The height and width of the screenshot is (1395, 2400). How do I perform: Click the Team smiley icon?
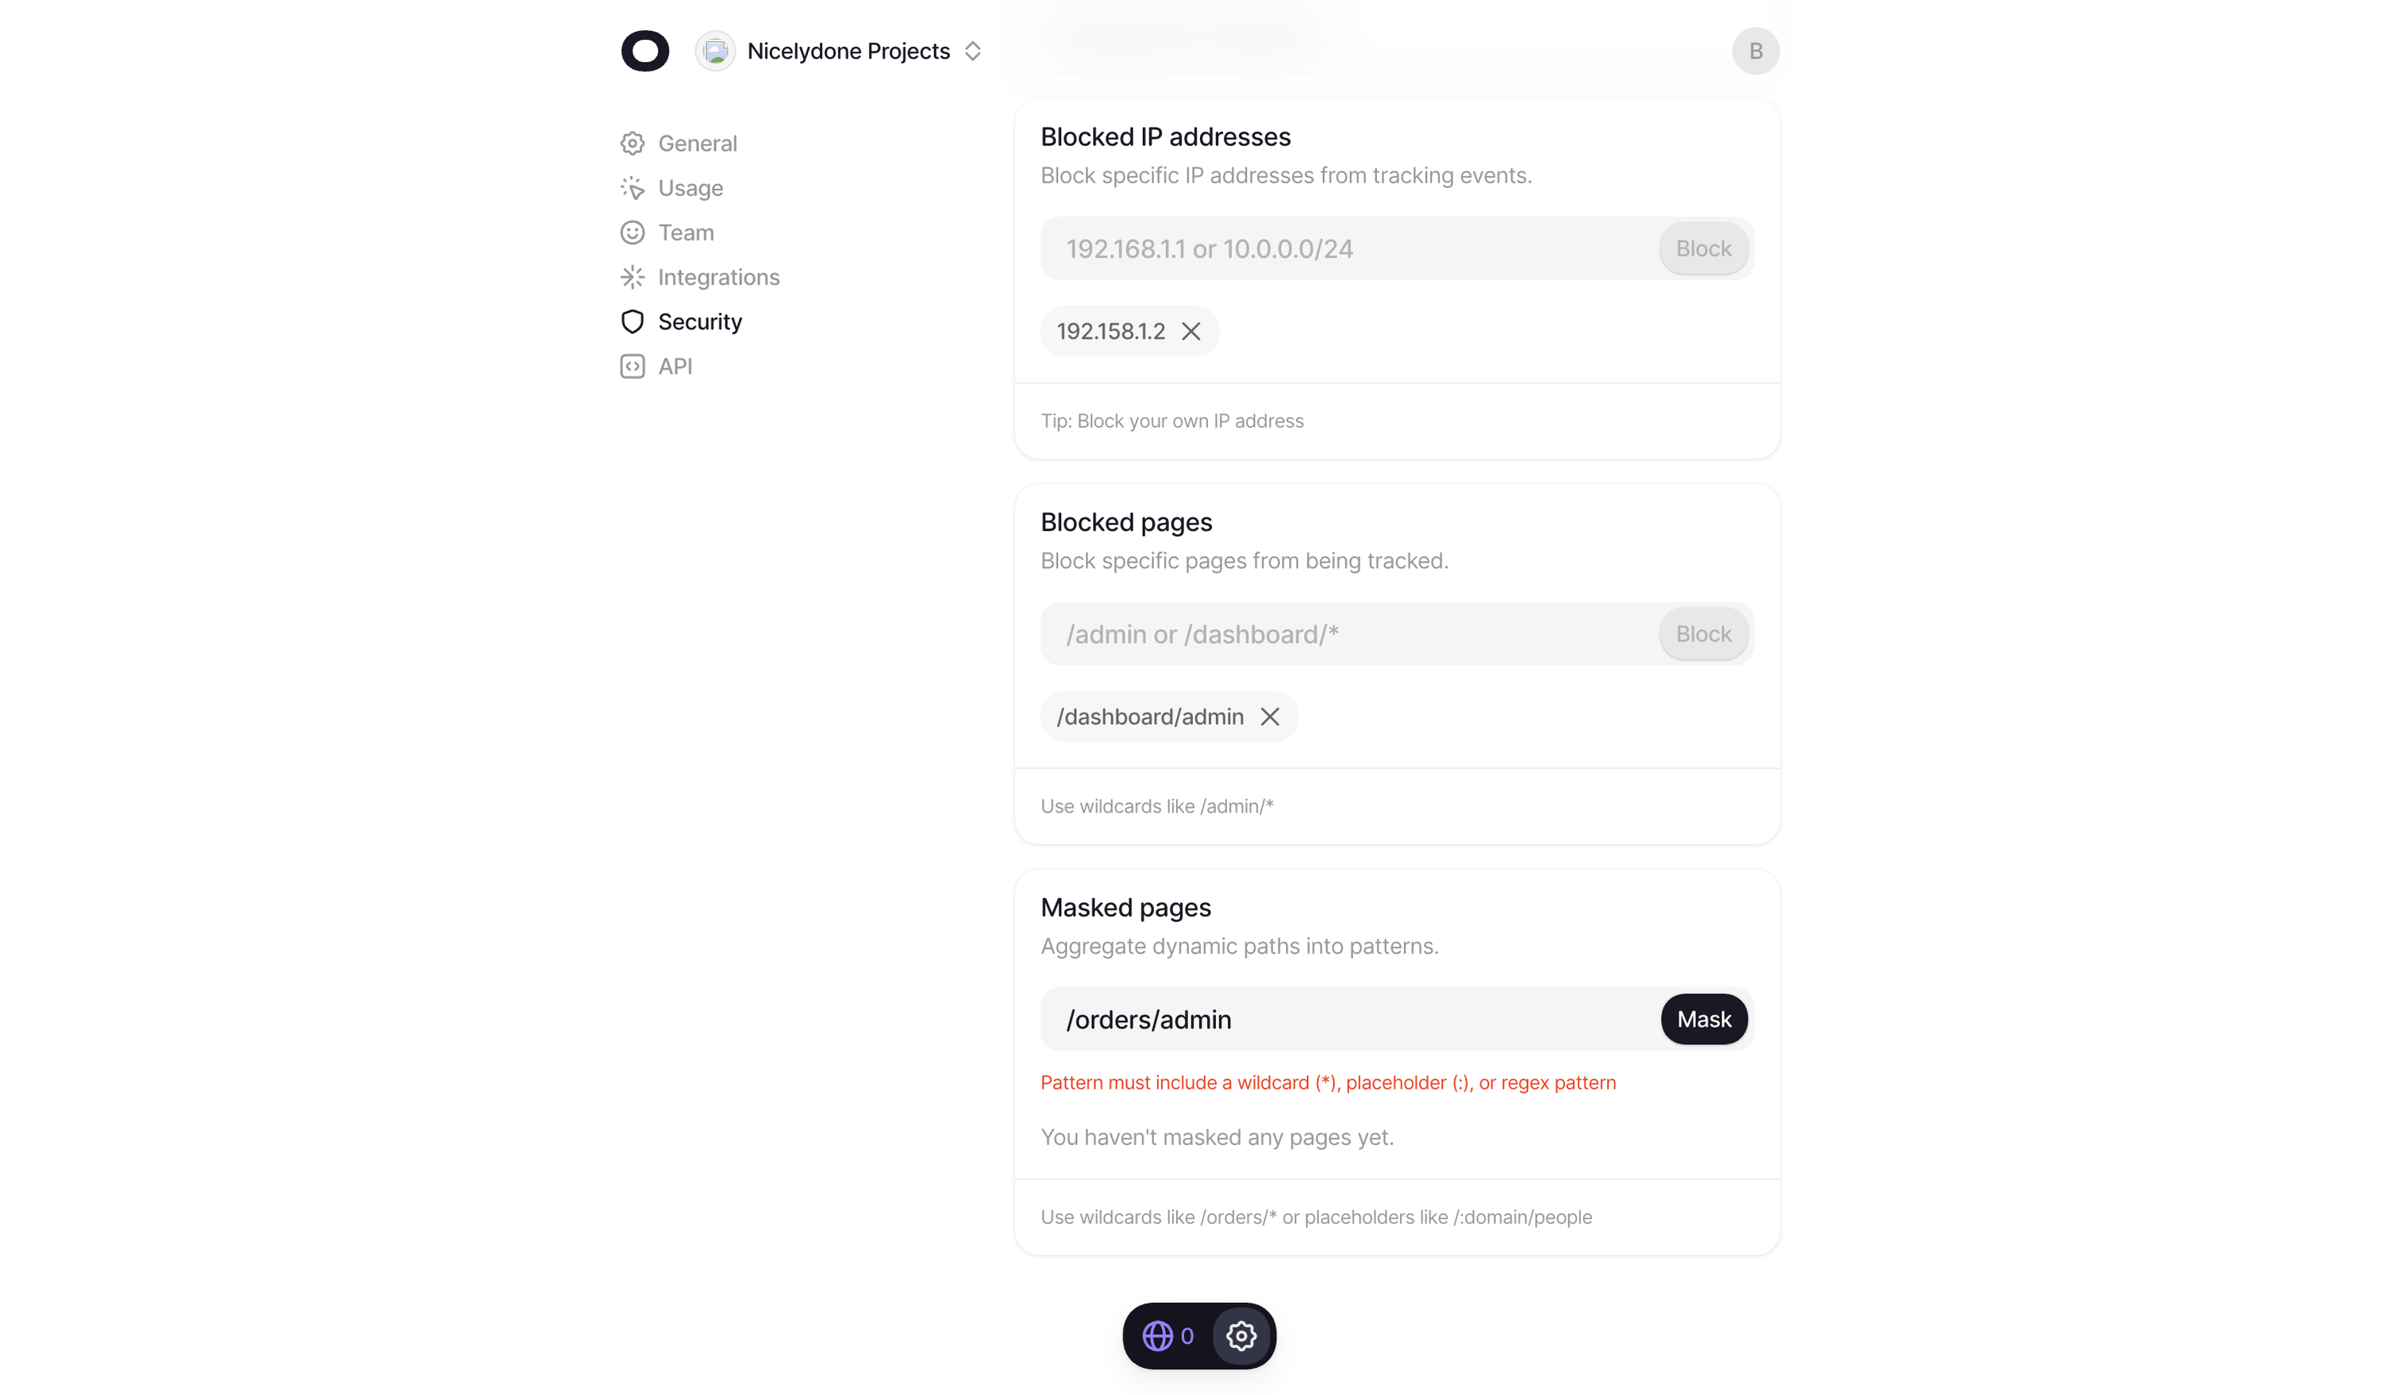(x=632, y=232)
